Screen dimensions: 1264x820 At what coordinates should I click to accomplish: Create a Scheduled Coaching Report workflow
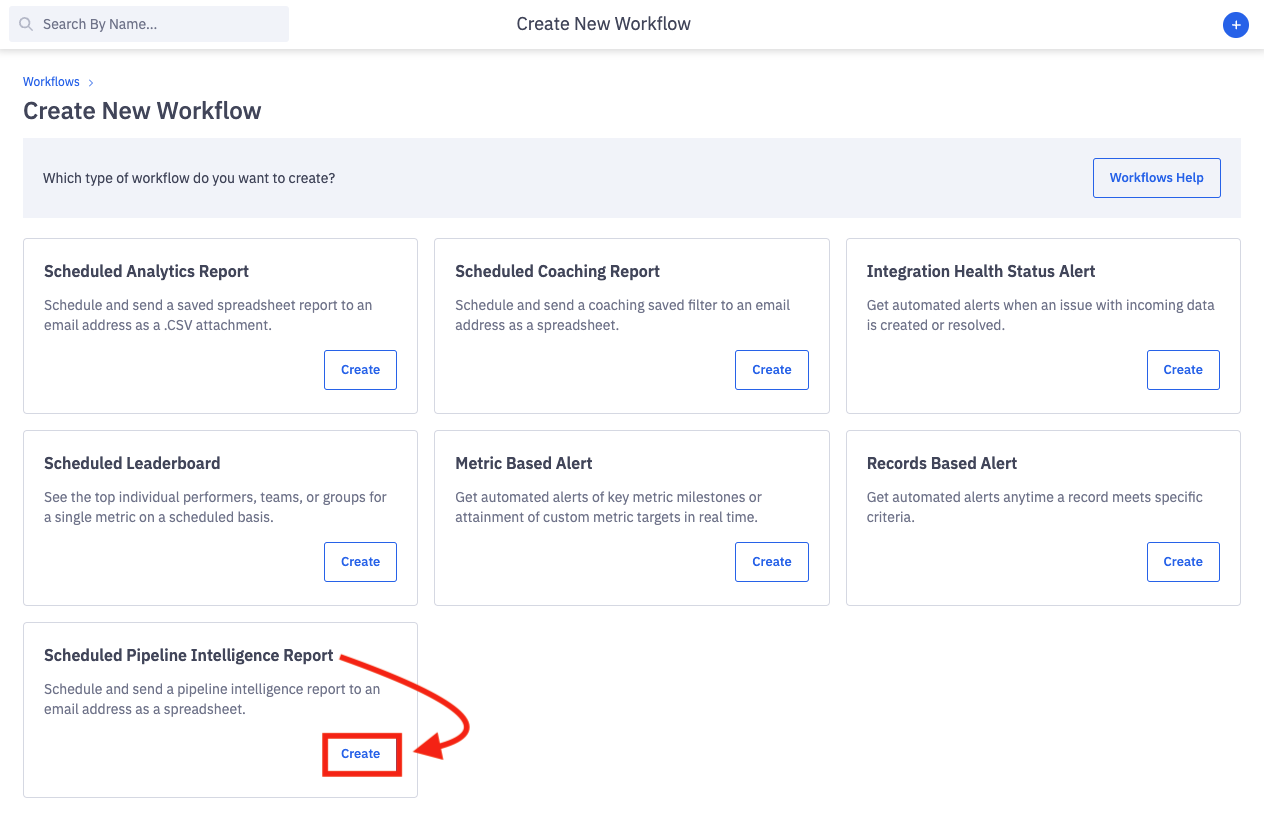771,370
